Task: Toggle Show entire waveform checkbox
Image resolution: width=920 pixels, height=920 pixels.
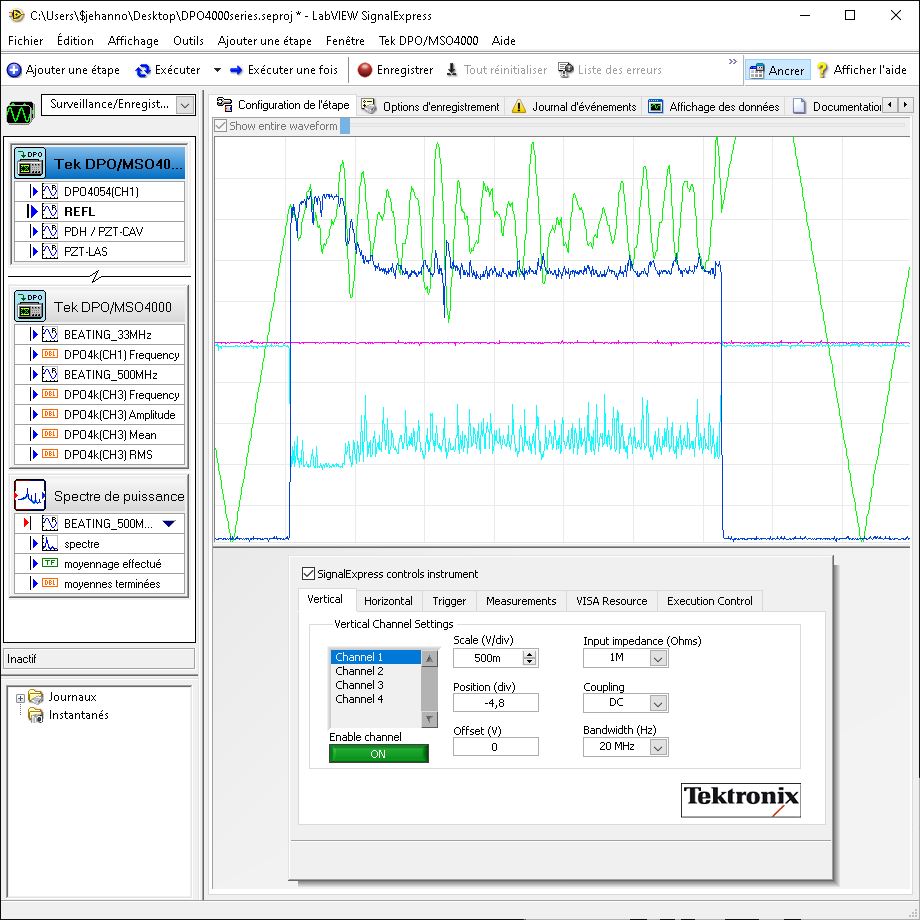Action: click(x=221, y=126)
